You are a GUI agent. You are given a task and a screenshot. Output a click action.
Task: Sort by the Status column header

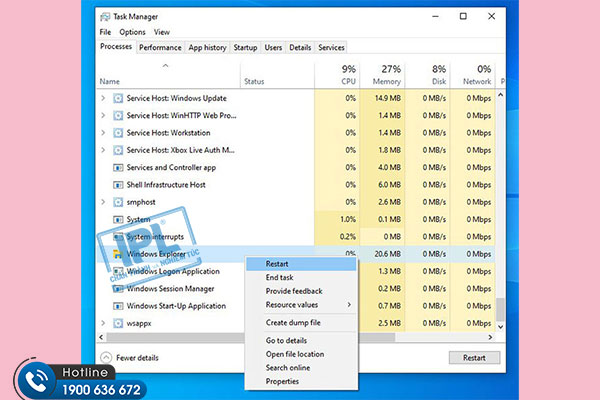click(277, 75)
